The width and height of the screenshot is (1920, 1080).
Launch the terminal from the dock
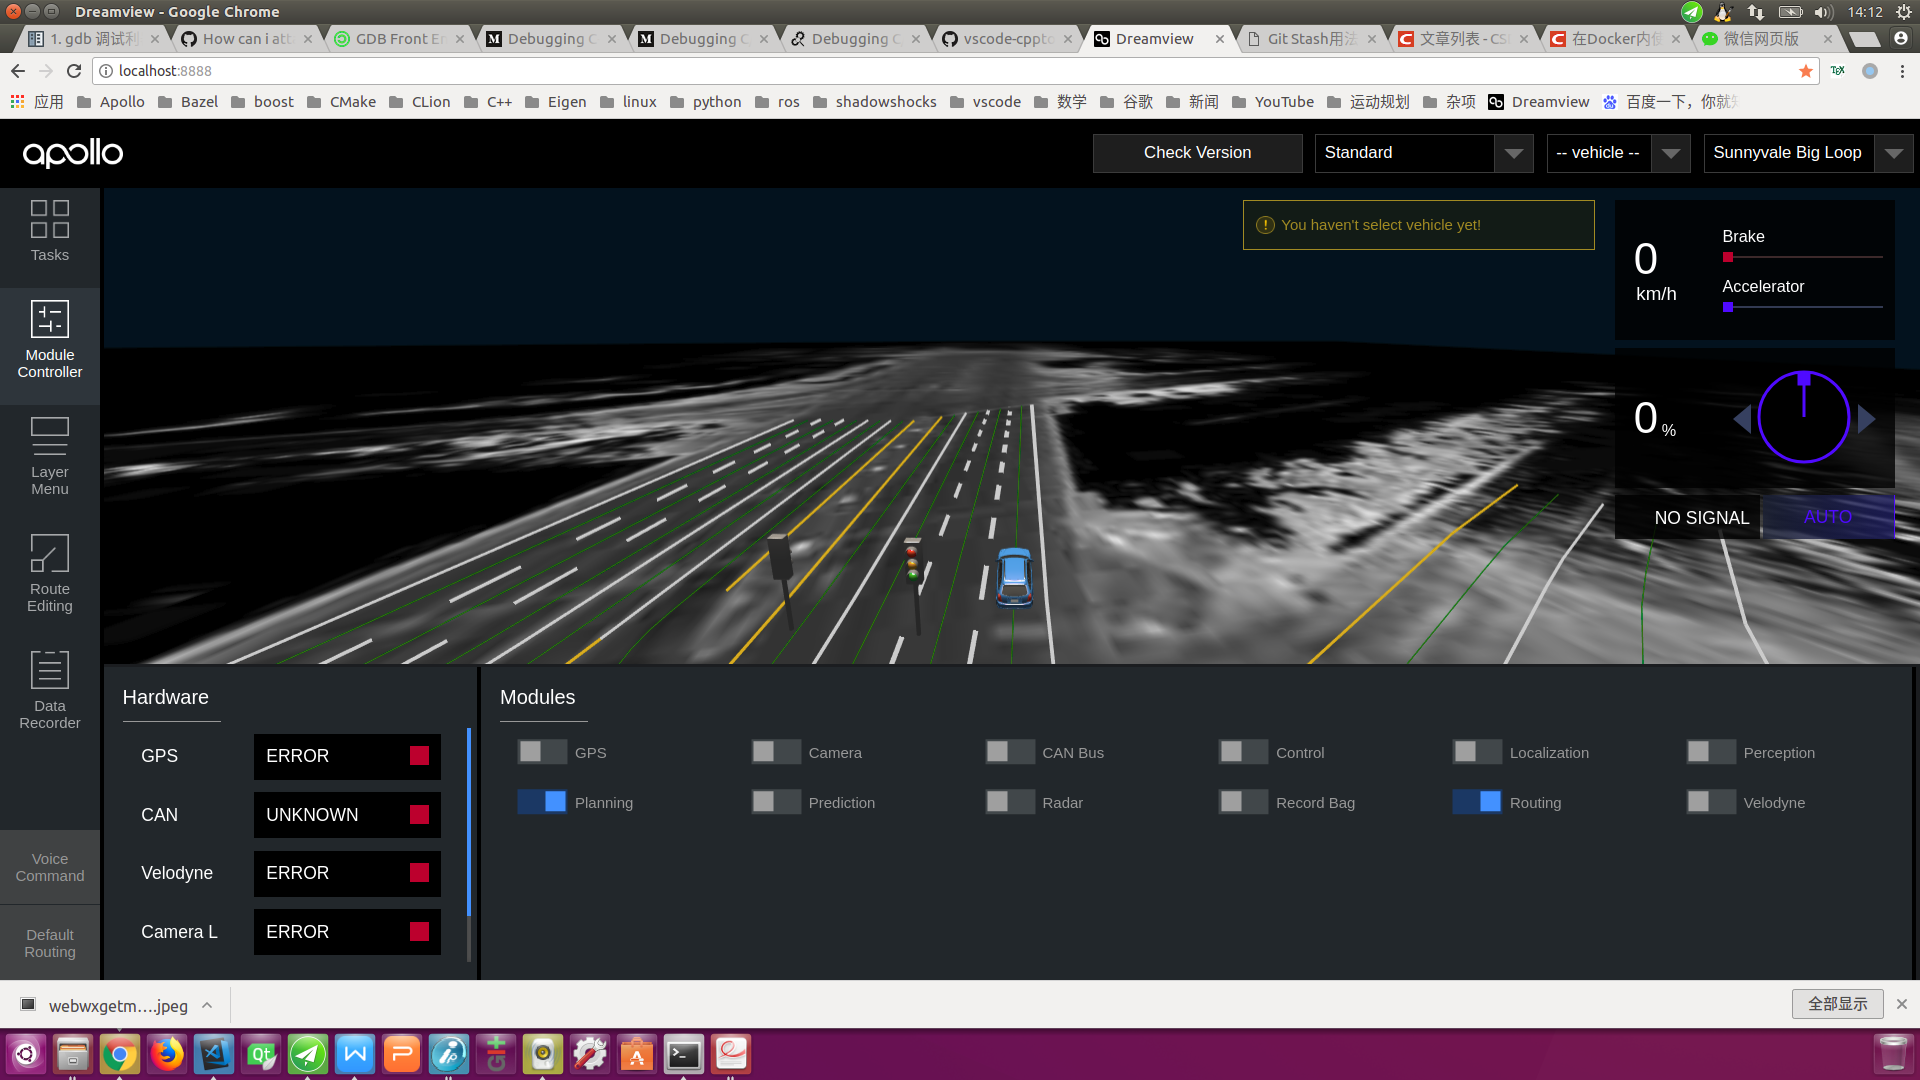pos(684,1054)
